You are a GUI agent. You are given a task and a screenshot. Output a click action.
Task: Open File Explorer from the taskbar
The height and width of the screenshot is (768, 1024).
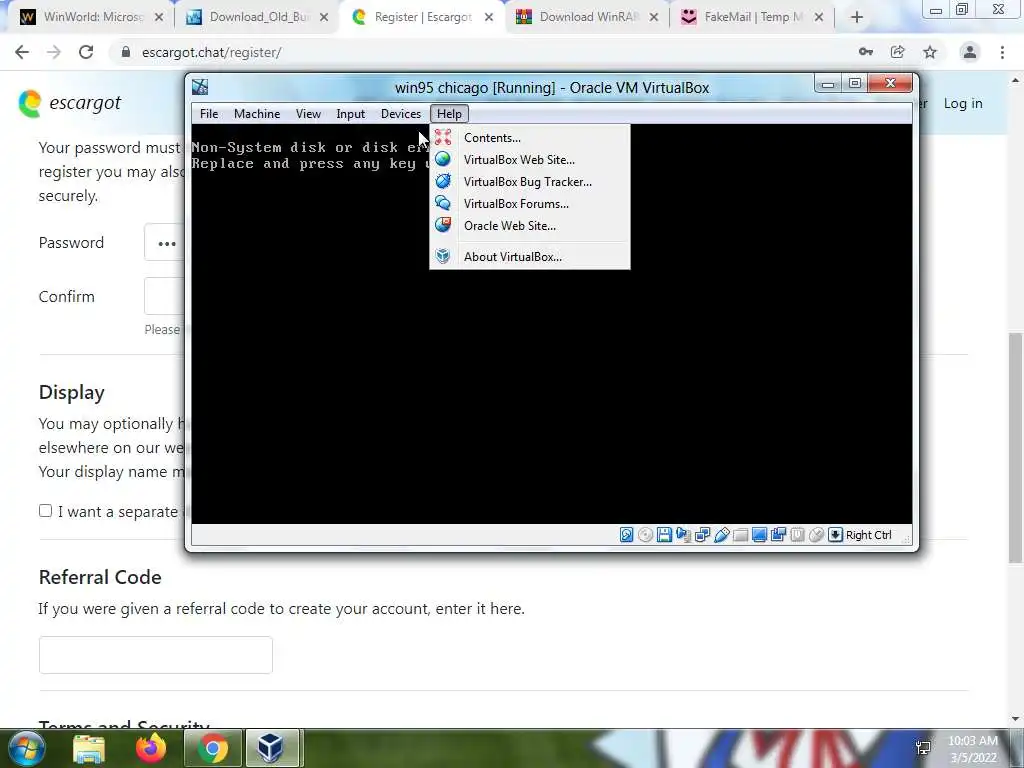pos(89,748)
